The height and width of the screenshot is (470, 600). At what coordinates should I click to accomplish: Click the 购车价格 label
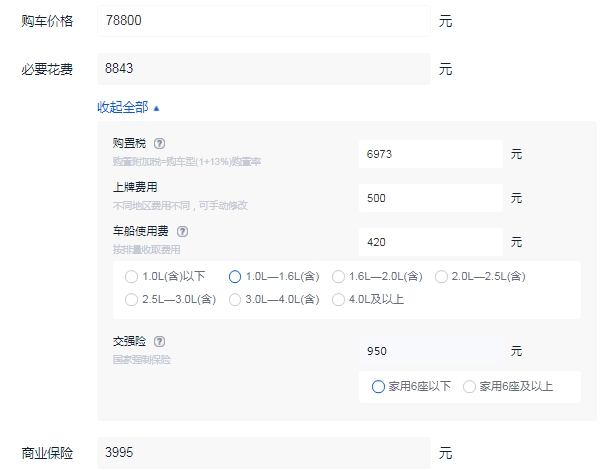tap(47, 21)
